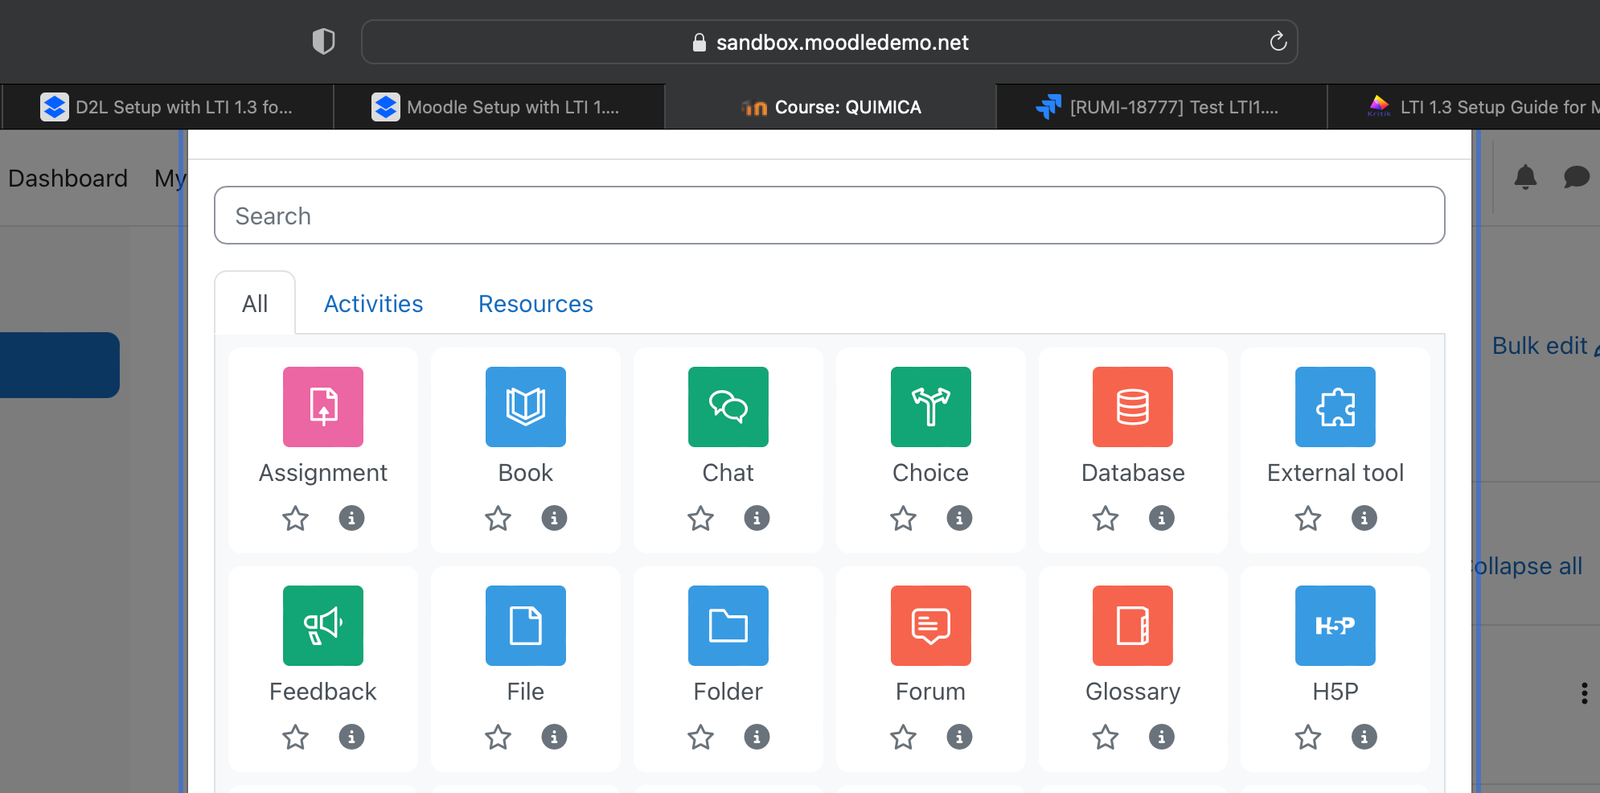Screen dimensions: 1600x793
Task: Open the Course: QUIMICA browser tab
Action: (x=830, y=107)
